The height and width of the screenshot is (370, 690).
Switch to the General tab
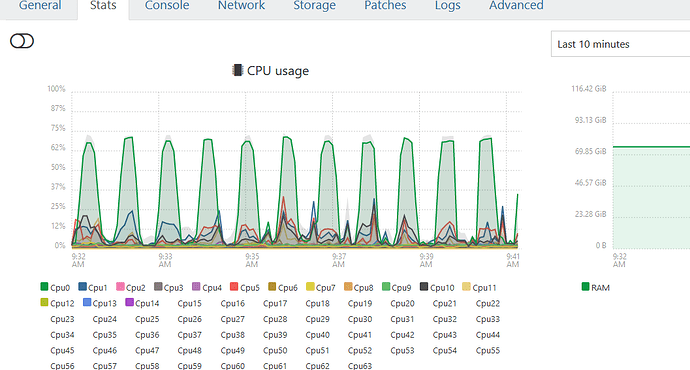[40, 6]
